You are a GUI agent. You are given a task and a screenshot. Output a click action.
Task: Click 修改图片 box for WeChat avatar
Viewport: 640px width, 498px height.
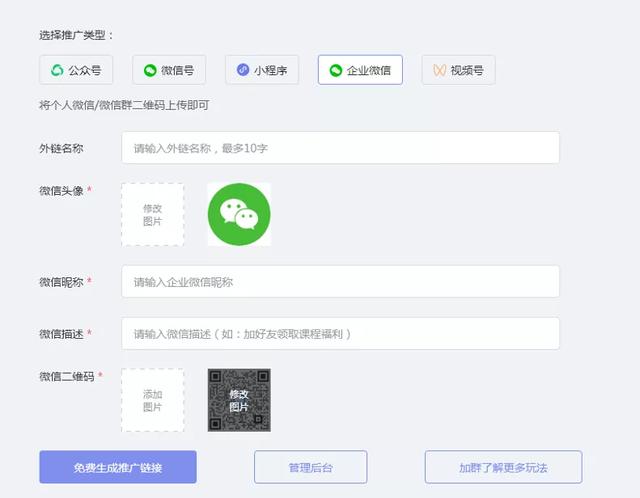coord(153,215)
